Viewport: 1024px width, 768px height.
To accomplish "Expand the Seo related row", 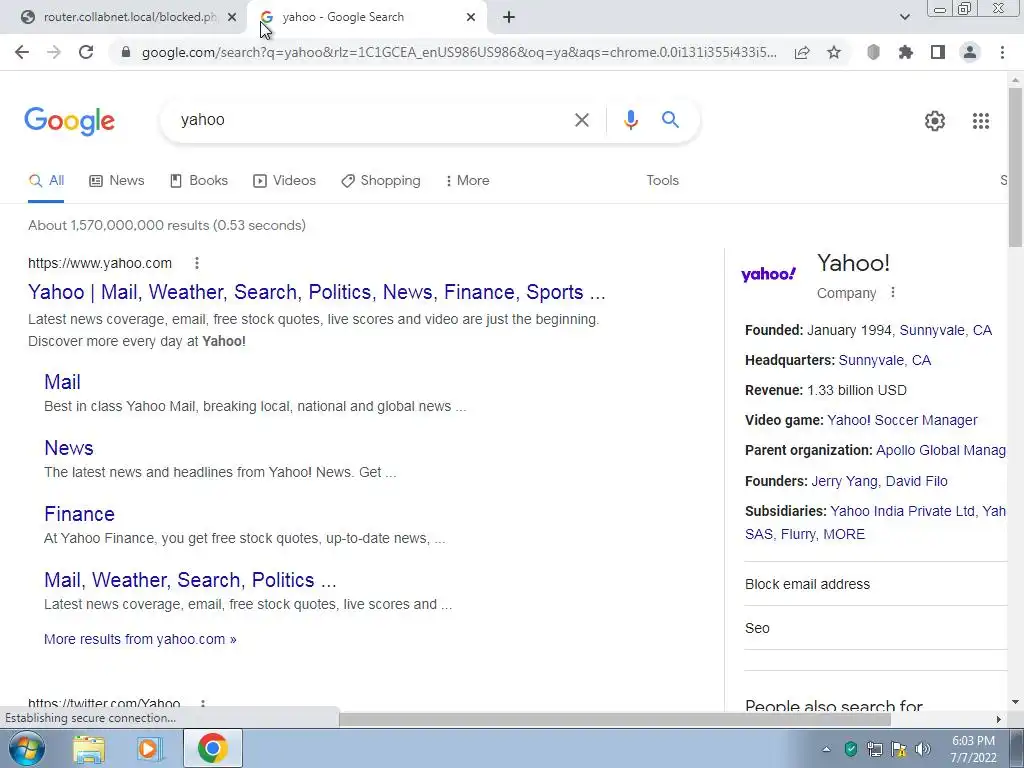I will [x=875, y=628].
